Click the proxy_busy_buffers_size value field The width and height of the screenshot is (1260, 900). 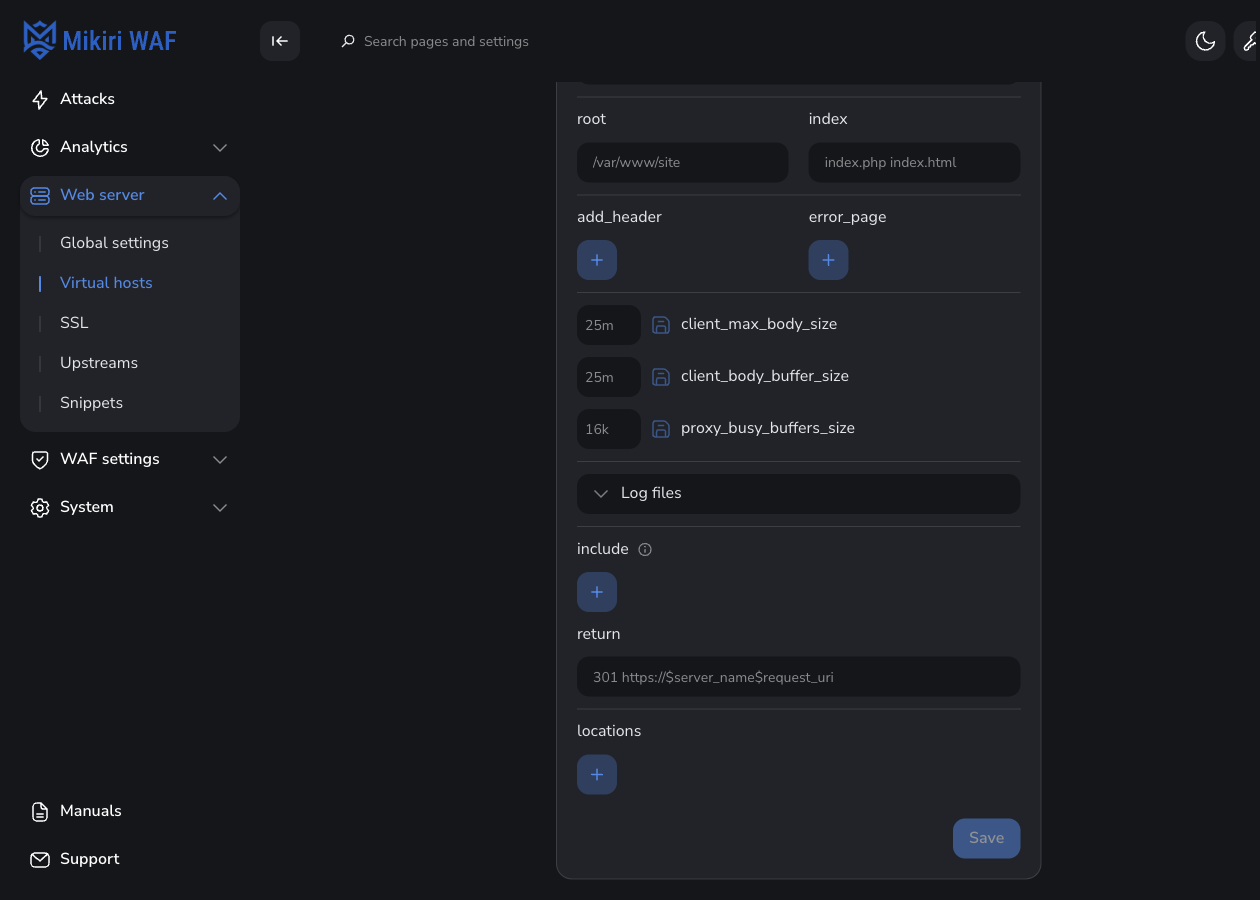click(609, 429)
